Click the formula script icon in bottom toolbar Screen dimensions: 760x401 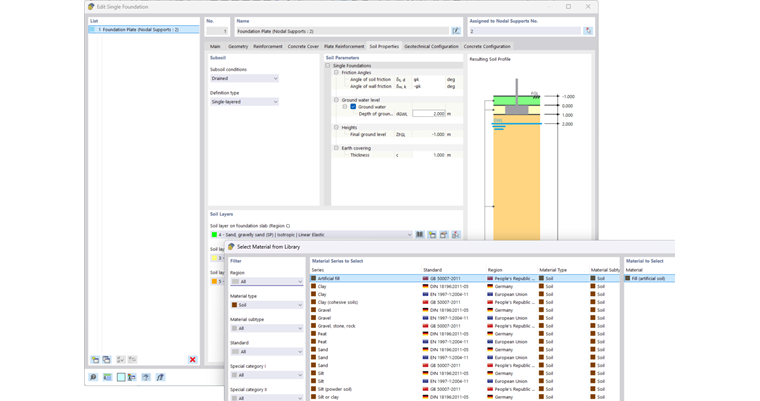pos(160,377)
